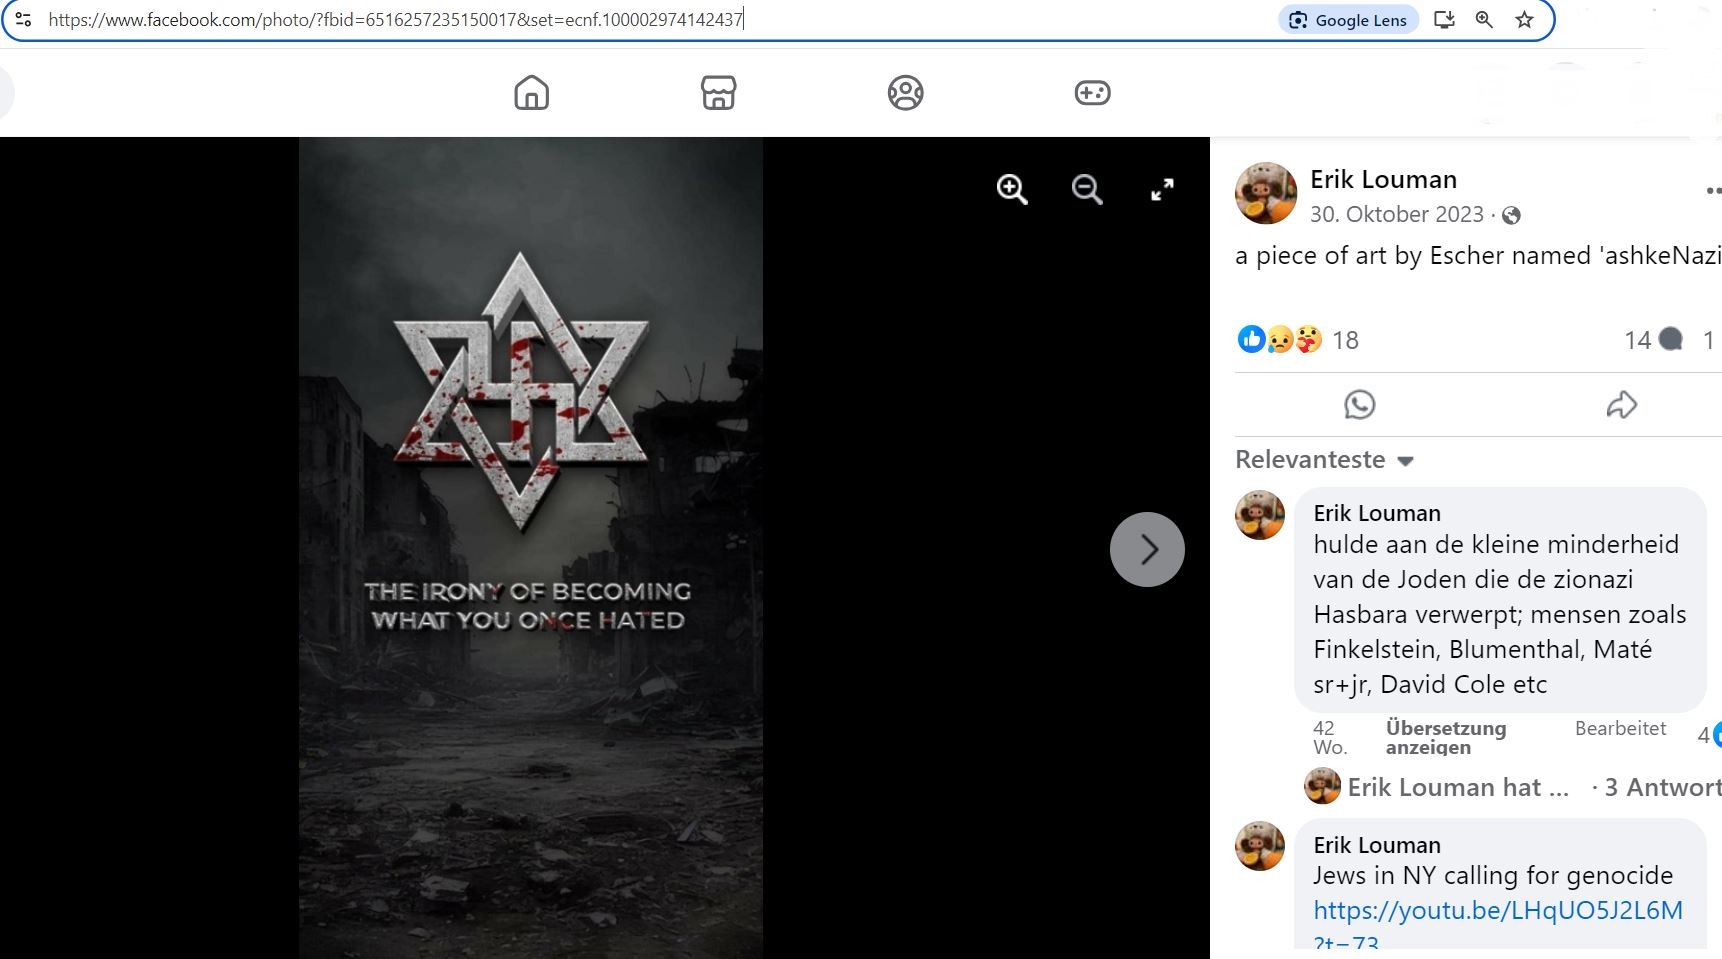The width and height of the screenshot is (1722, 959).
Task: Open Facebook Groups tab
Action: [905, 93]
